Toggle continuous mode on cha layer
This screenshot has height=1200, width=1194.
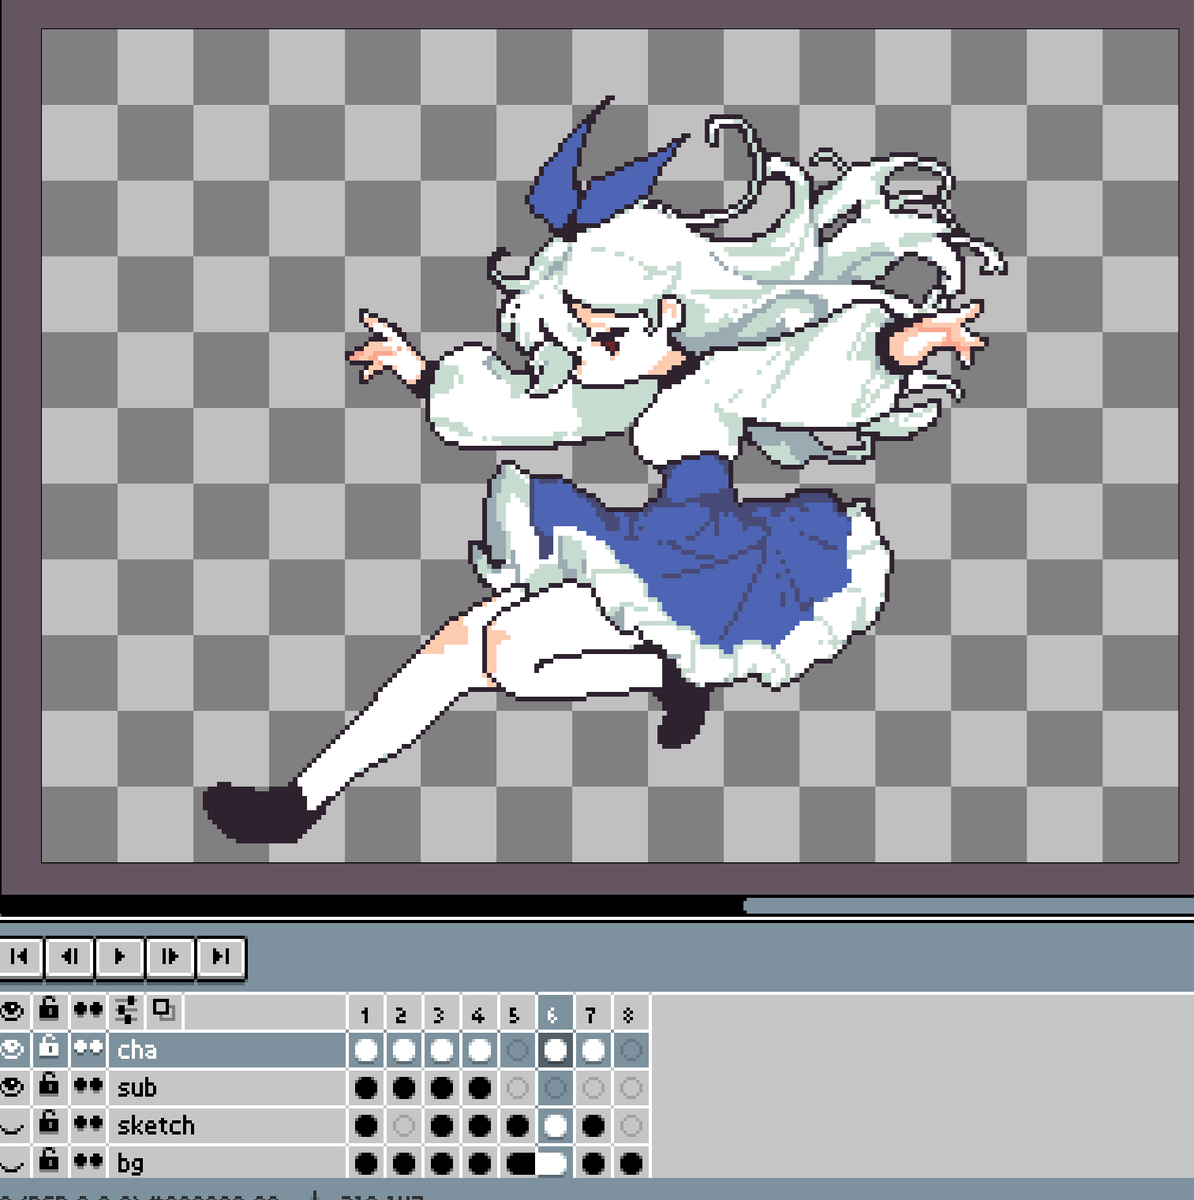pos(88,1049)
